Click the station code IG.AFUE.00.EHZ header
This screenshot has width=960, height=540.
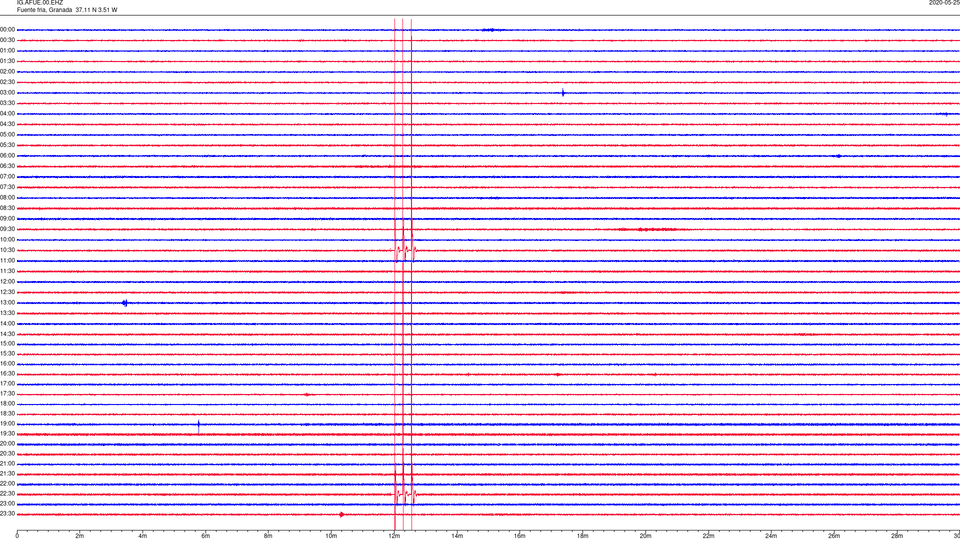click(x=40, y=2)
